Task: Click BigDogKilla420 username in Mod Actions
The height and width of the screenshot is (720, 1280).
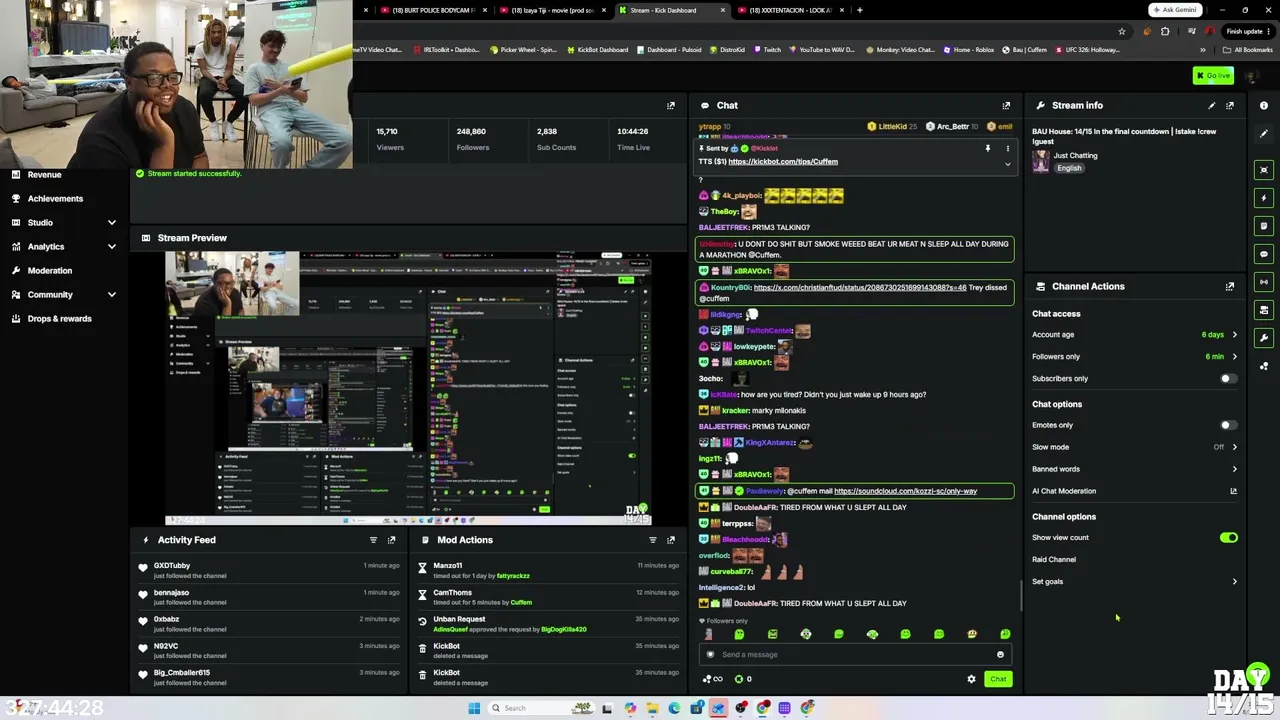Action: click(564, 630)
